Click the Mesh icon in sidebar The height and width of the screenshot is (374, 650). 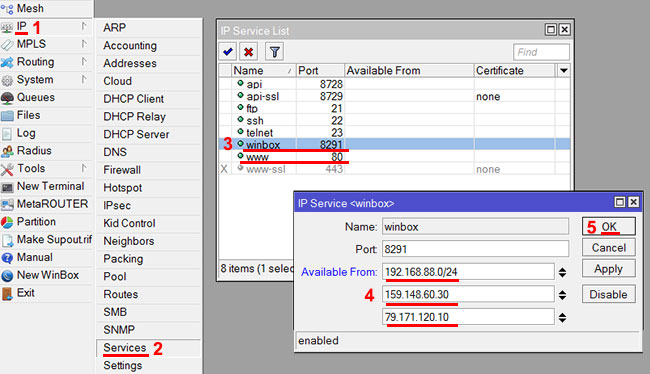coord(7,8)
